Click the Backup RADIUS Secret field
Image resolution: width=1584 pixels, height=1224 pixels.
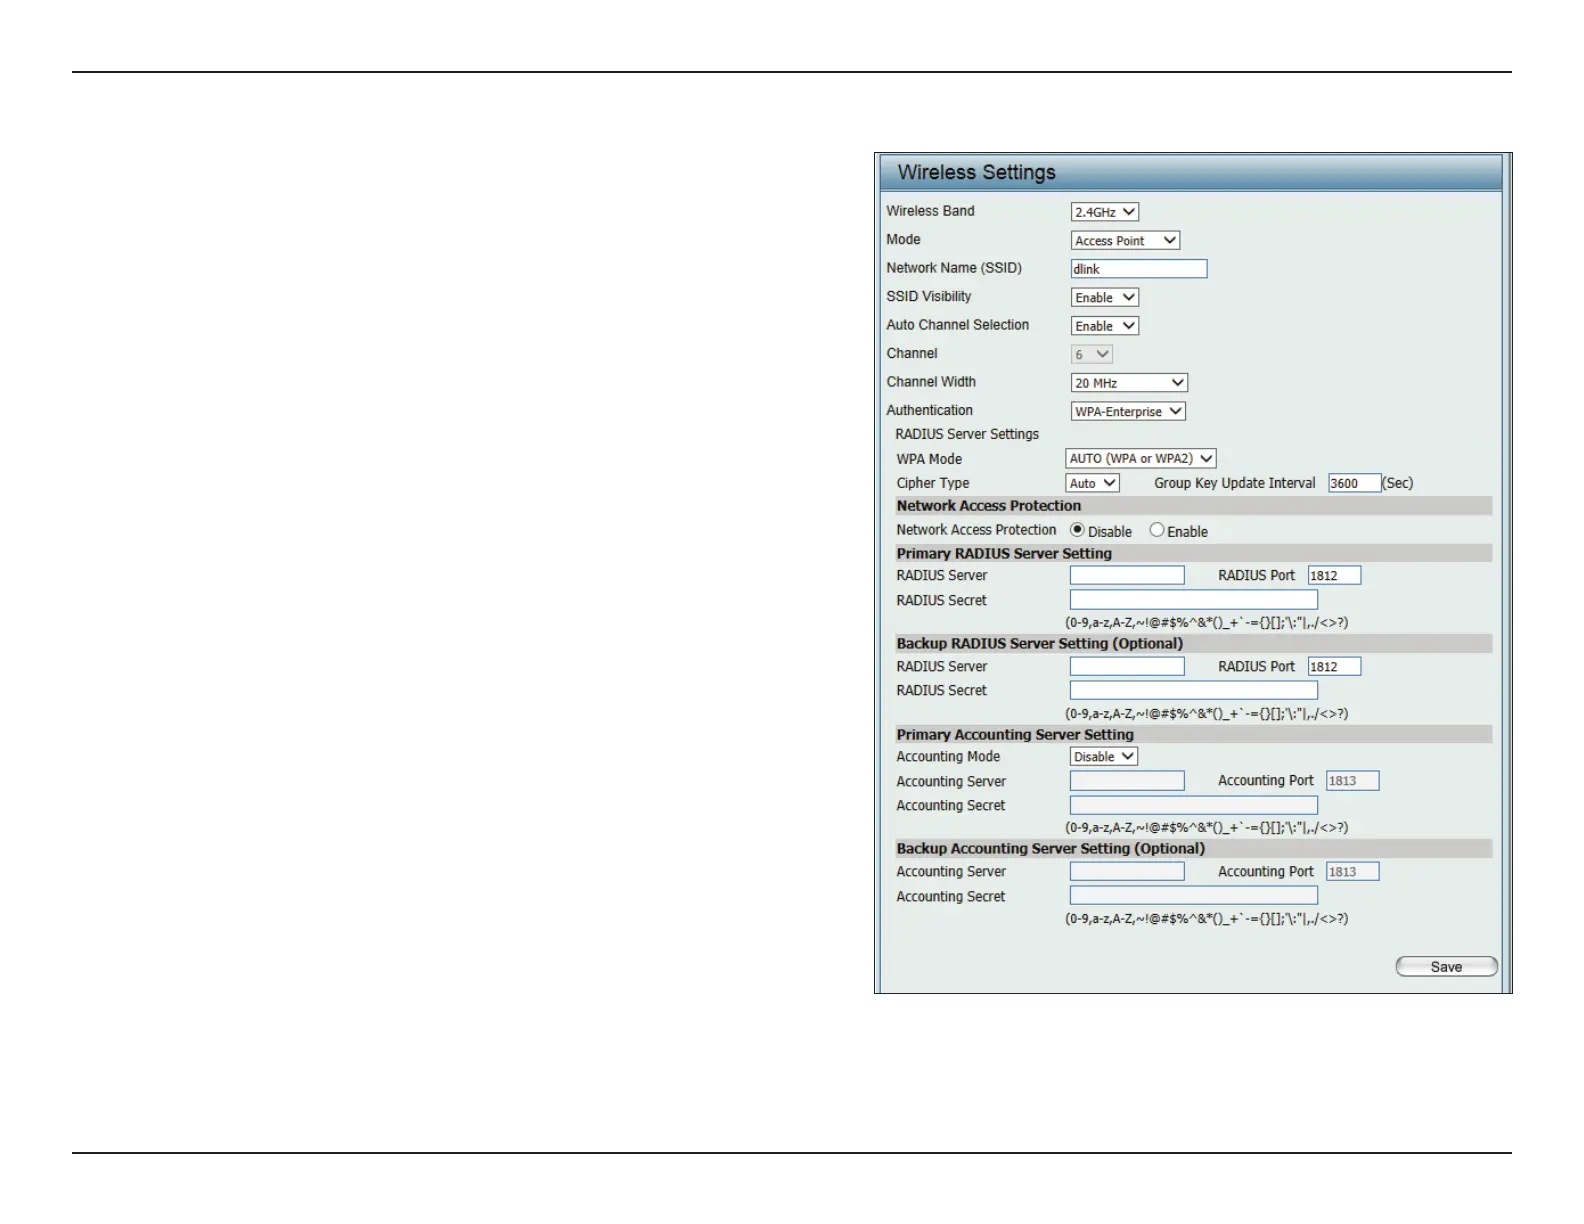tap(1193, 691)
